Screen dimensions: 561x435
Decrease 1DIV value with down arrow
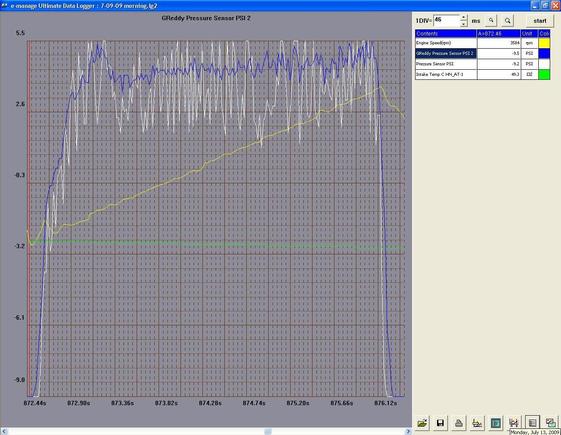point(463,24)
